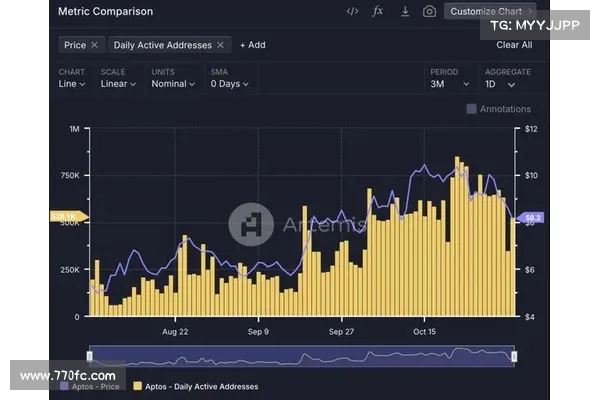
Task: Open the Period 3M dropdown
Action: 450,84
